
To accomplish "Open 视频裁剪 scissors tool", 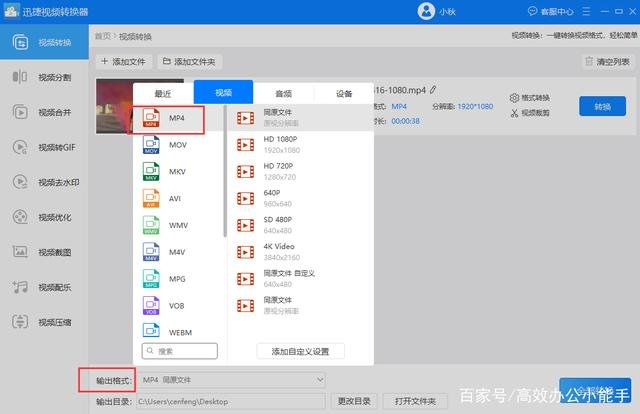I will (530, 113).
